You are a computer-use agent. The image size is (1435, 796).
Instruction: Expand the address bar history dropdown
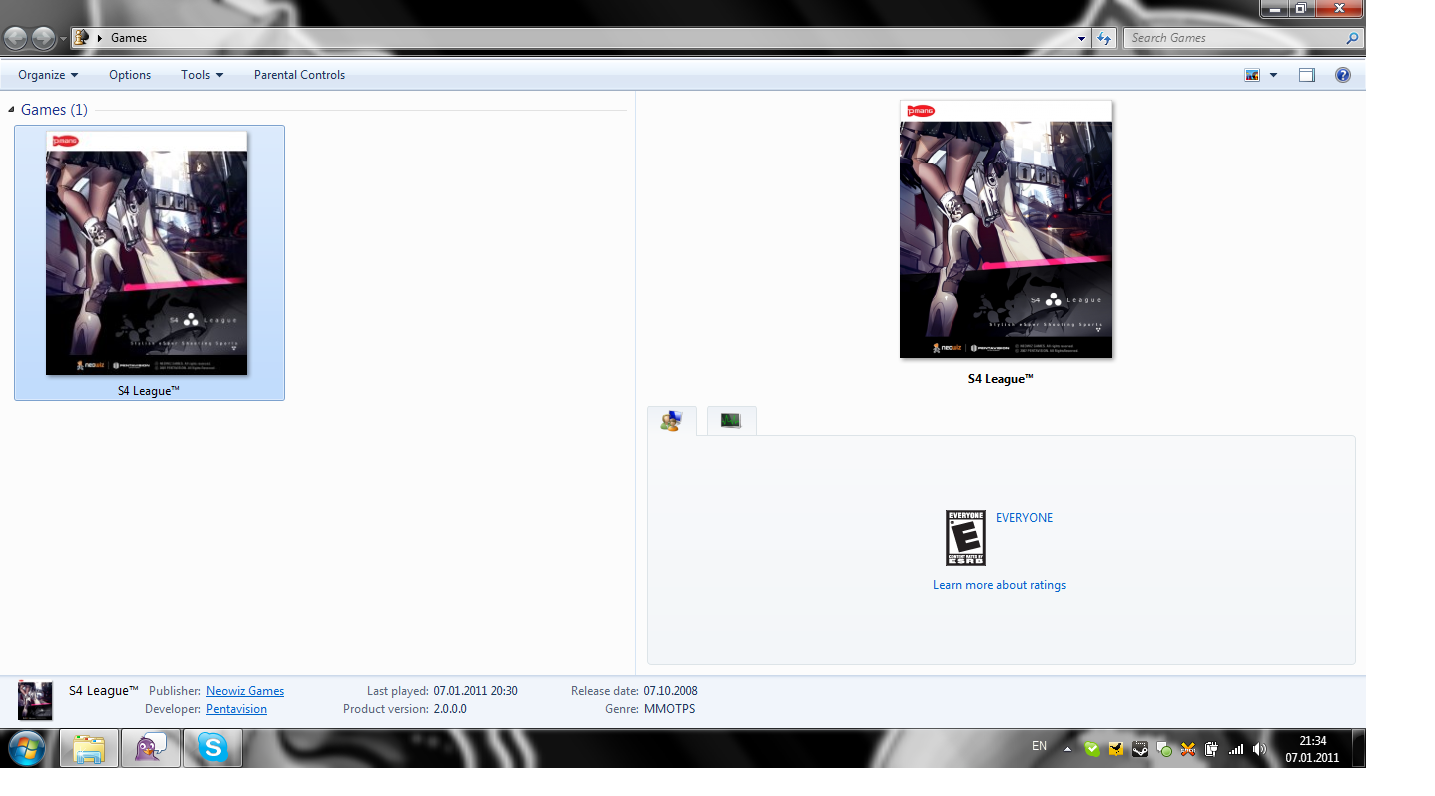click(1082, 39)
